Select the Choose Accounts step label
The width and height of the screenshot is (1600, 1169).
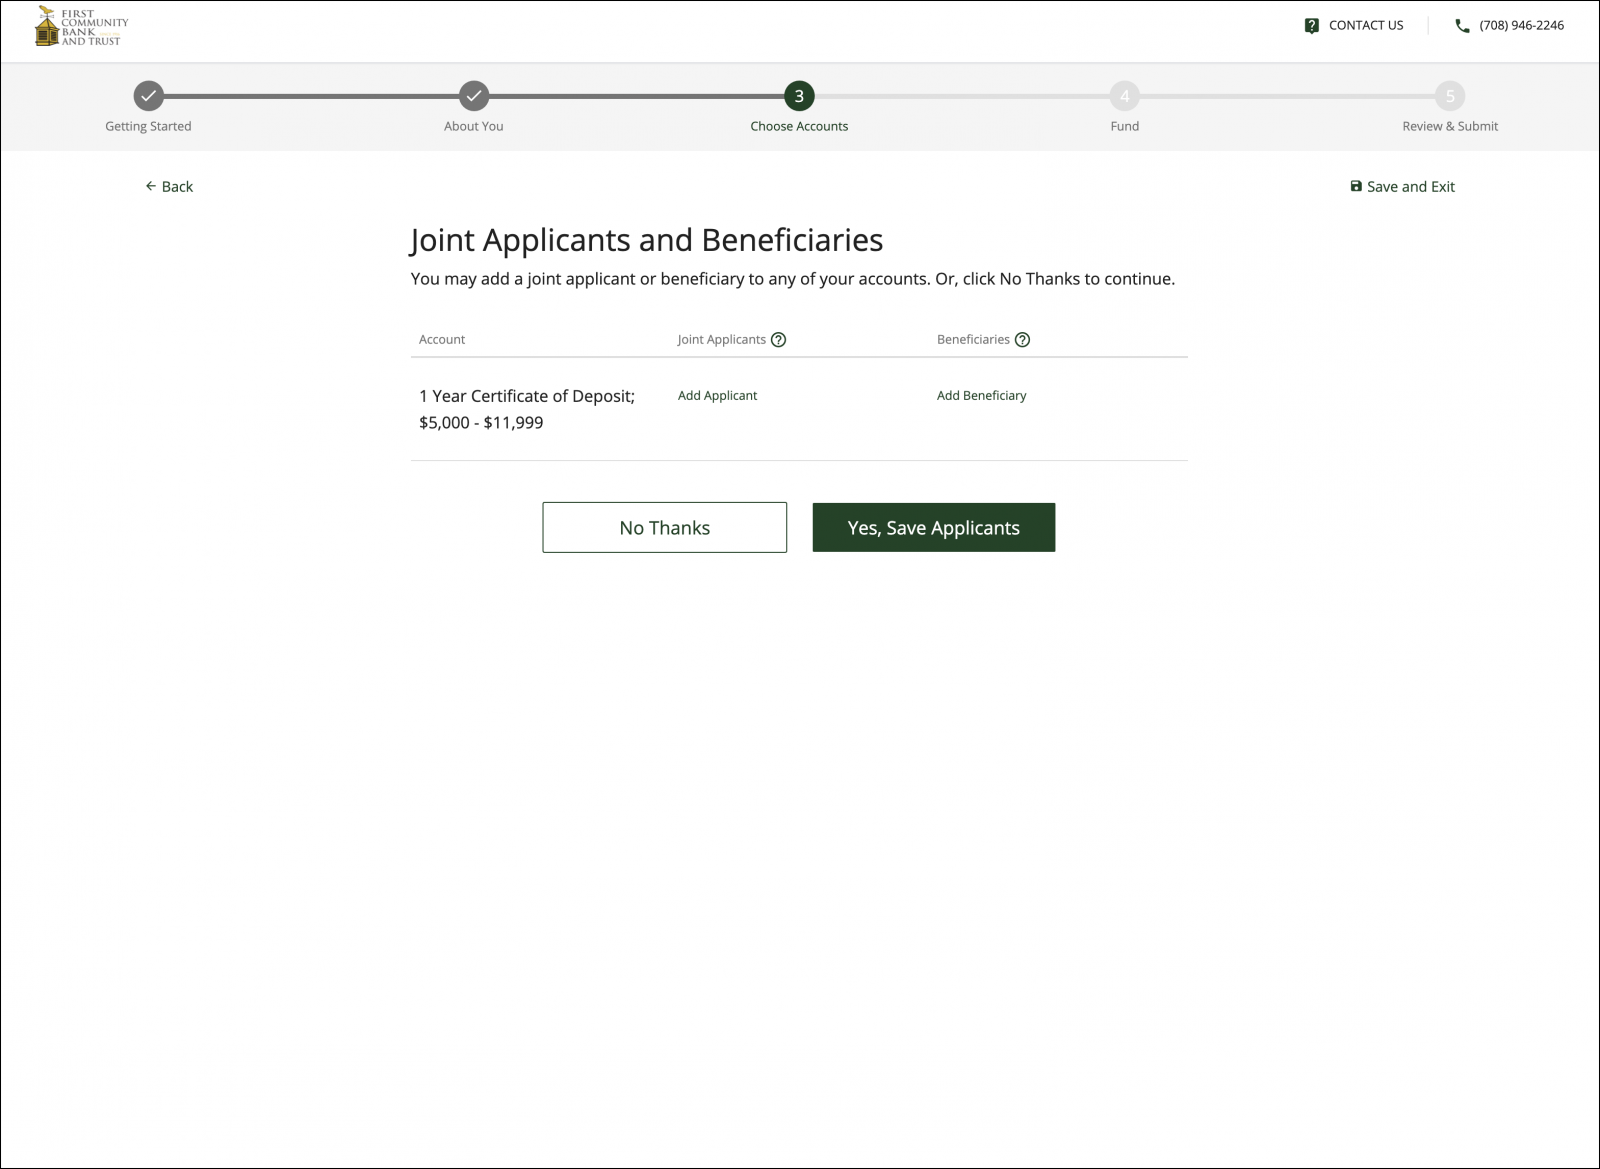(x=799, y=126)
